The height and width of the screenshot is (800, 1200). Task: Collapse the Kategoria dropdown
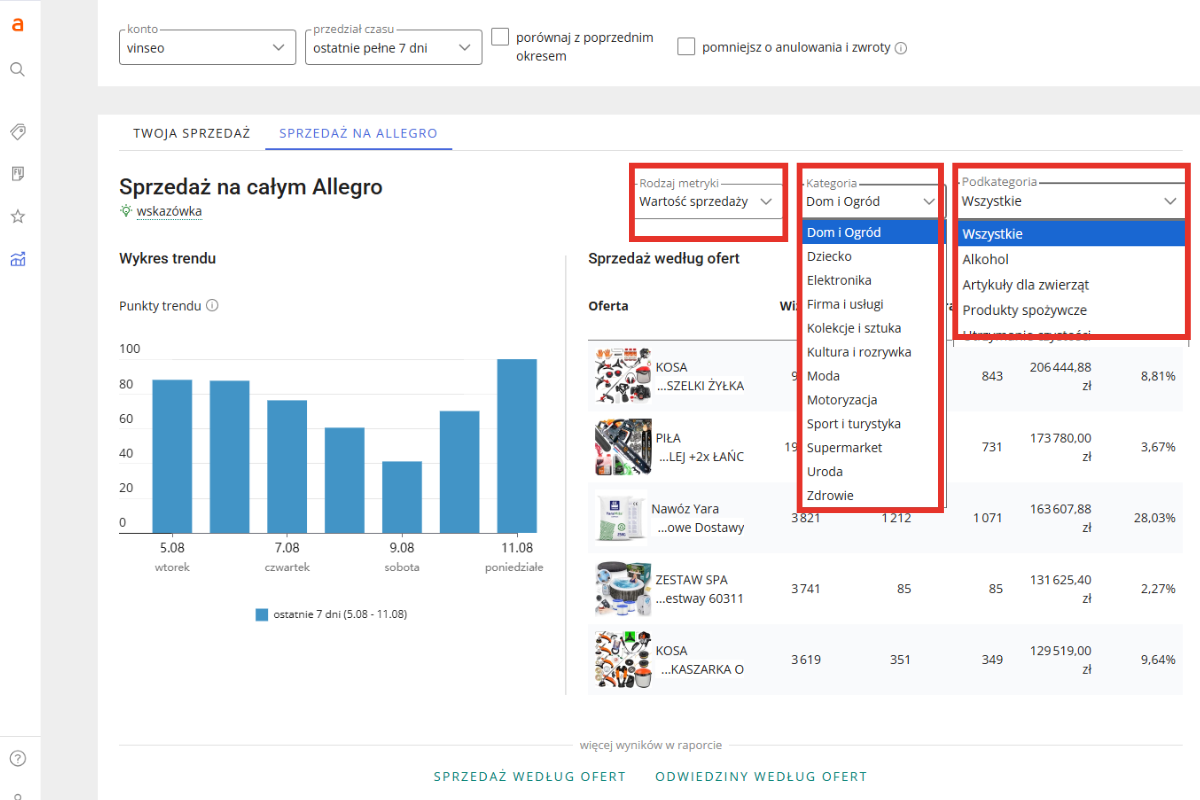(x=872, y=201)
